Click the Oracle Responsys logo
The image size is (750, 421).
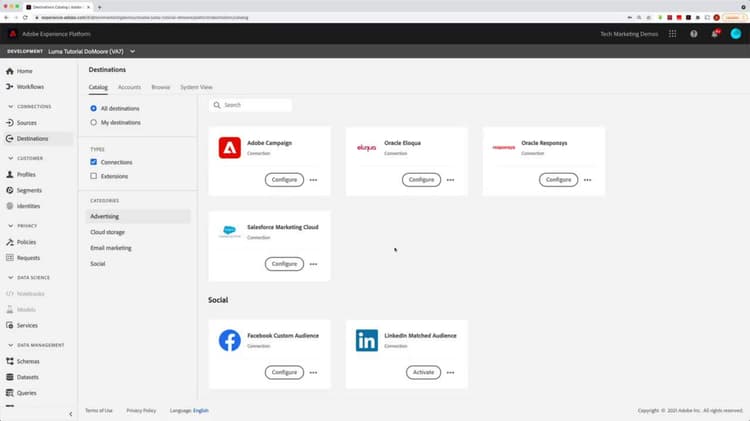tap(504, 147)
